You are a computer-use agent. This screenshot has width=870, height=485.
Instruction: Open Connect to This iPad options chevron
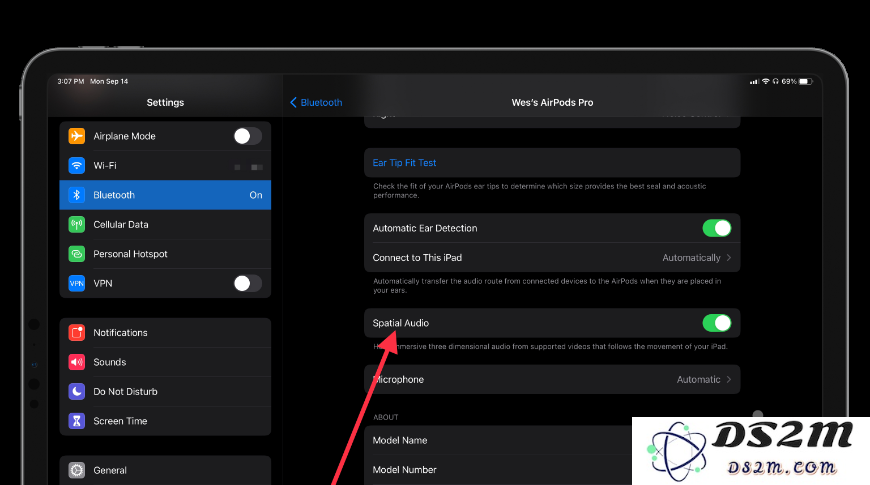coord(729,257)
